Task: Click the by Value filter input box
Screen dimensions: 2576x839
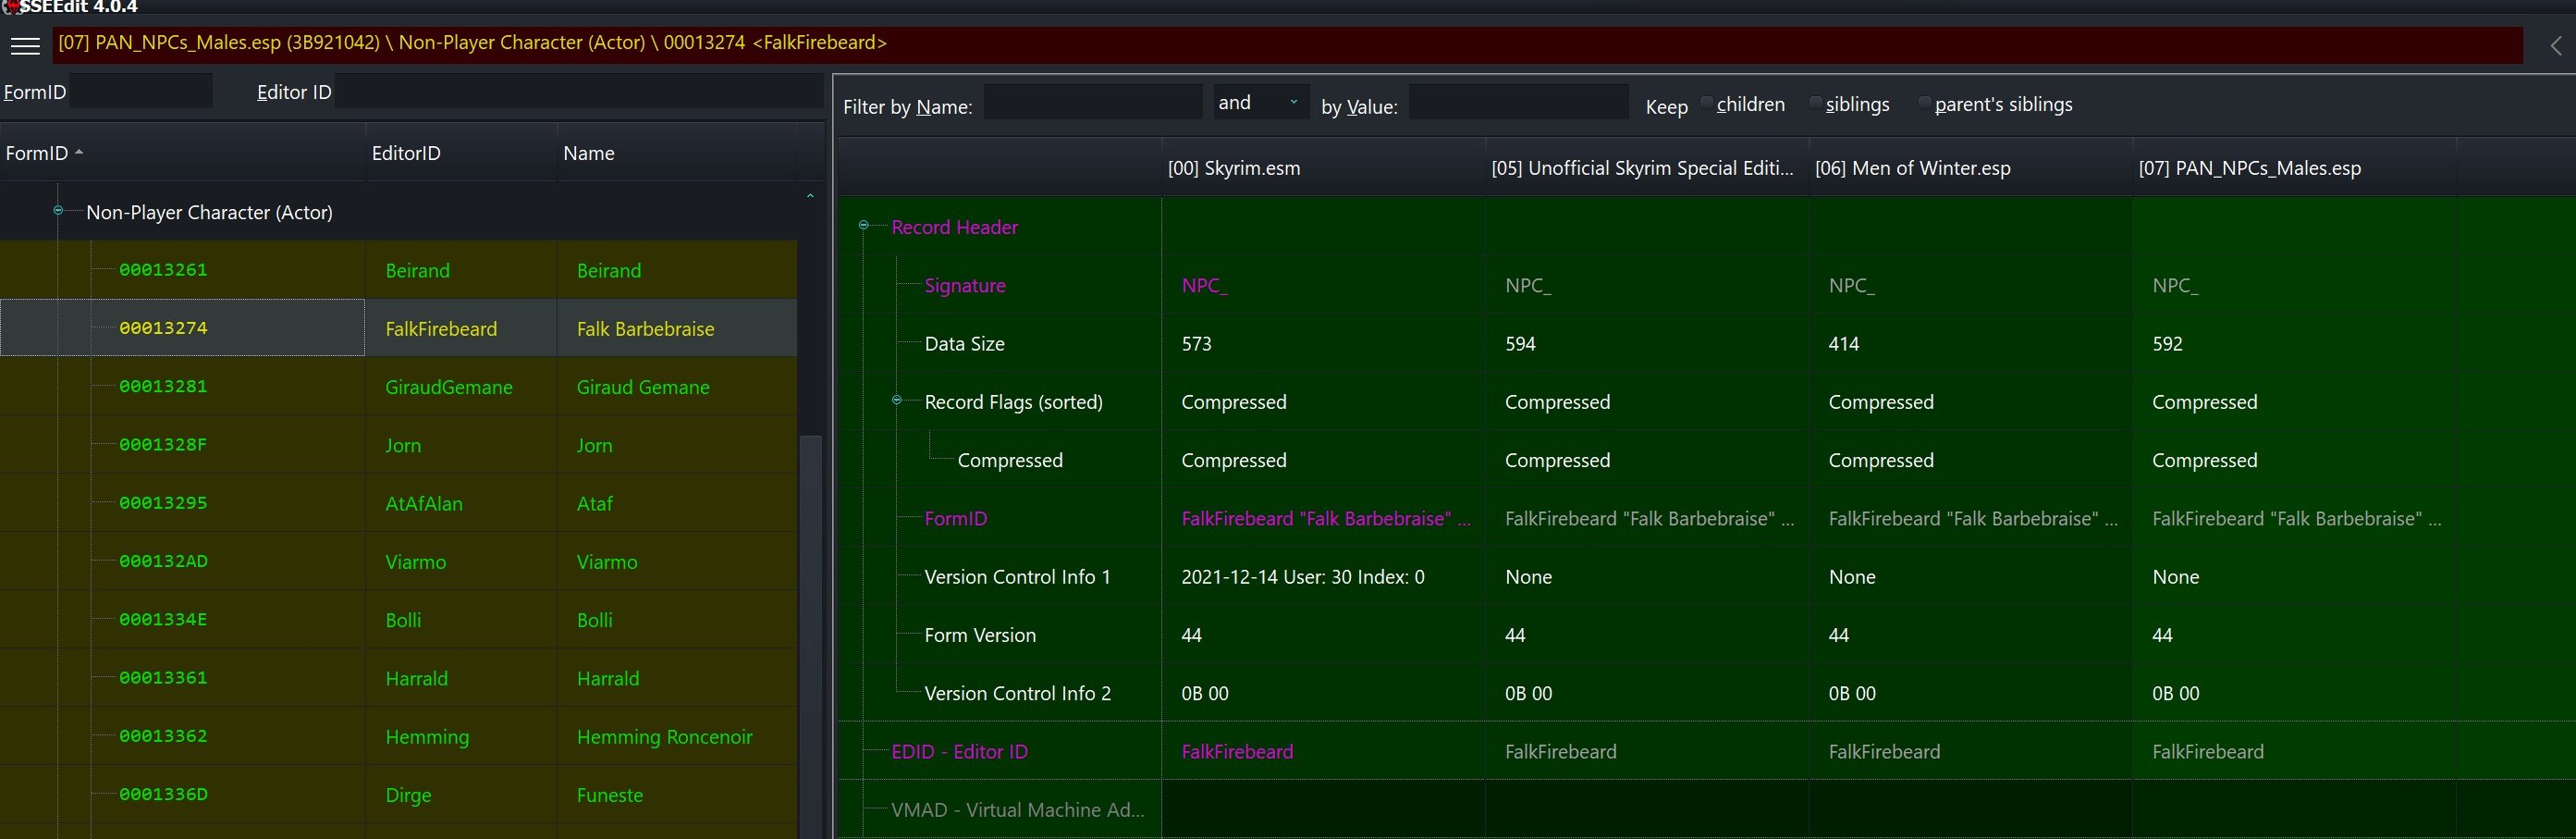Action: [x=1519, y=102]
